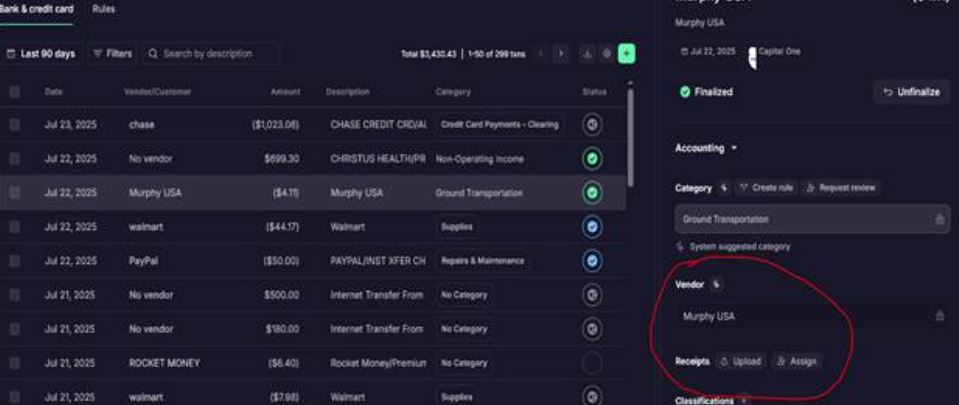Tick the checkbox for the Murphy USA row
Viewport: 959px width, 405px height.
pyautogui.click(x=15, y=193)
